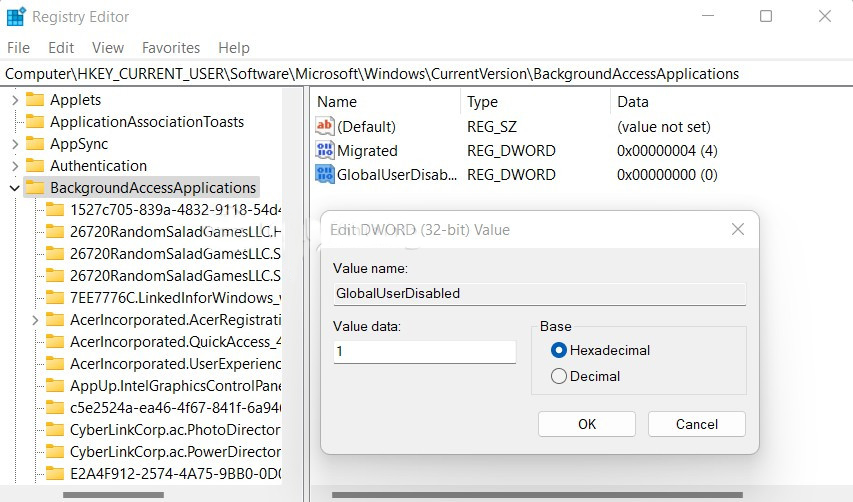Select the Hexadecimal base option
The height and width of the screenshot is (502, 853).
(x=559, y=350)
